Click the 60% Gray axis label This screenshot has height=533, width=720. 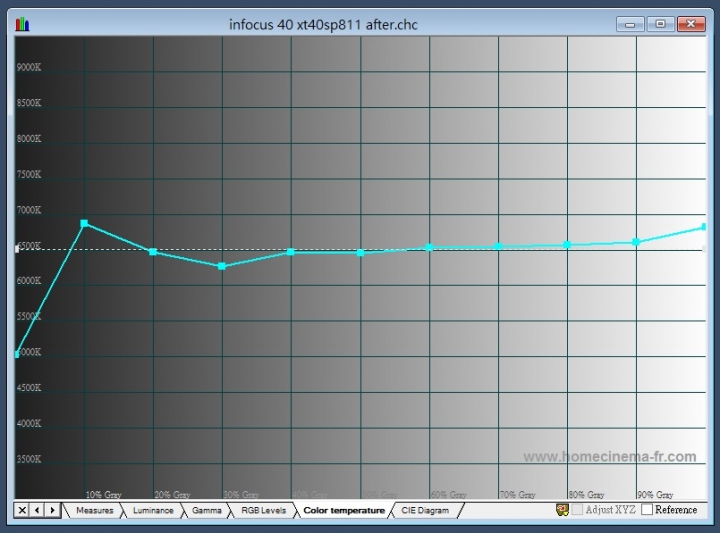coord(449,494)
